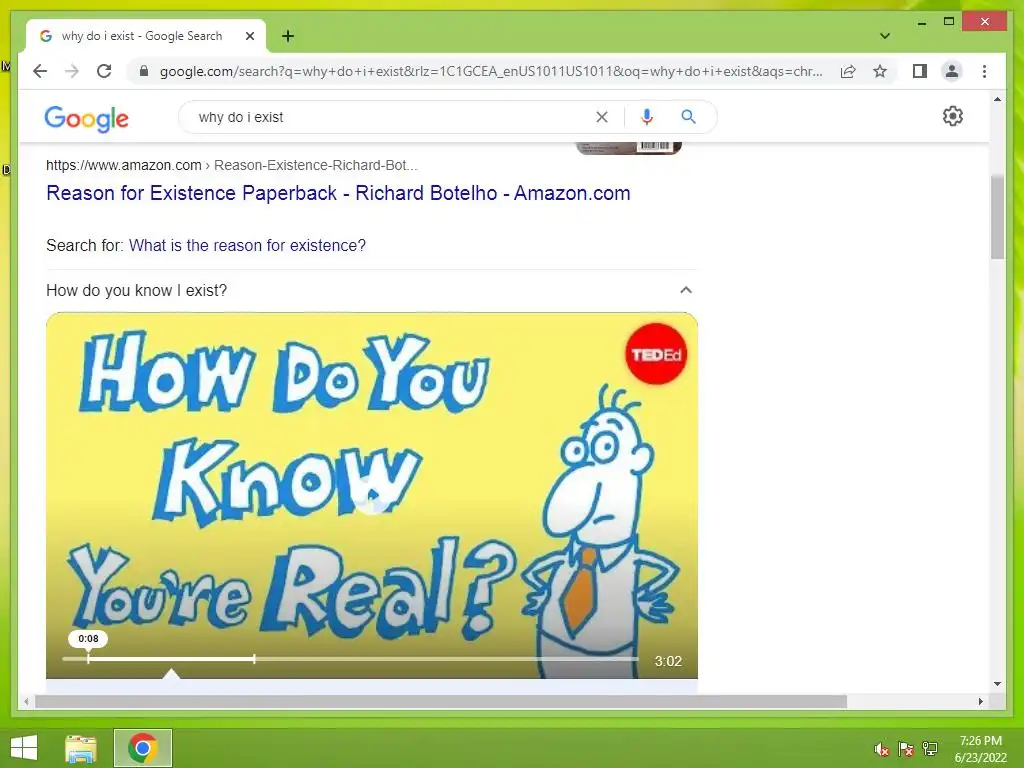Clear the search box text
This screenshot has height=768, width=1024.
click(601, 117)
